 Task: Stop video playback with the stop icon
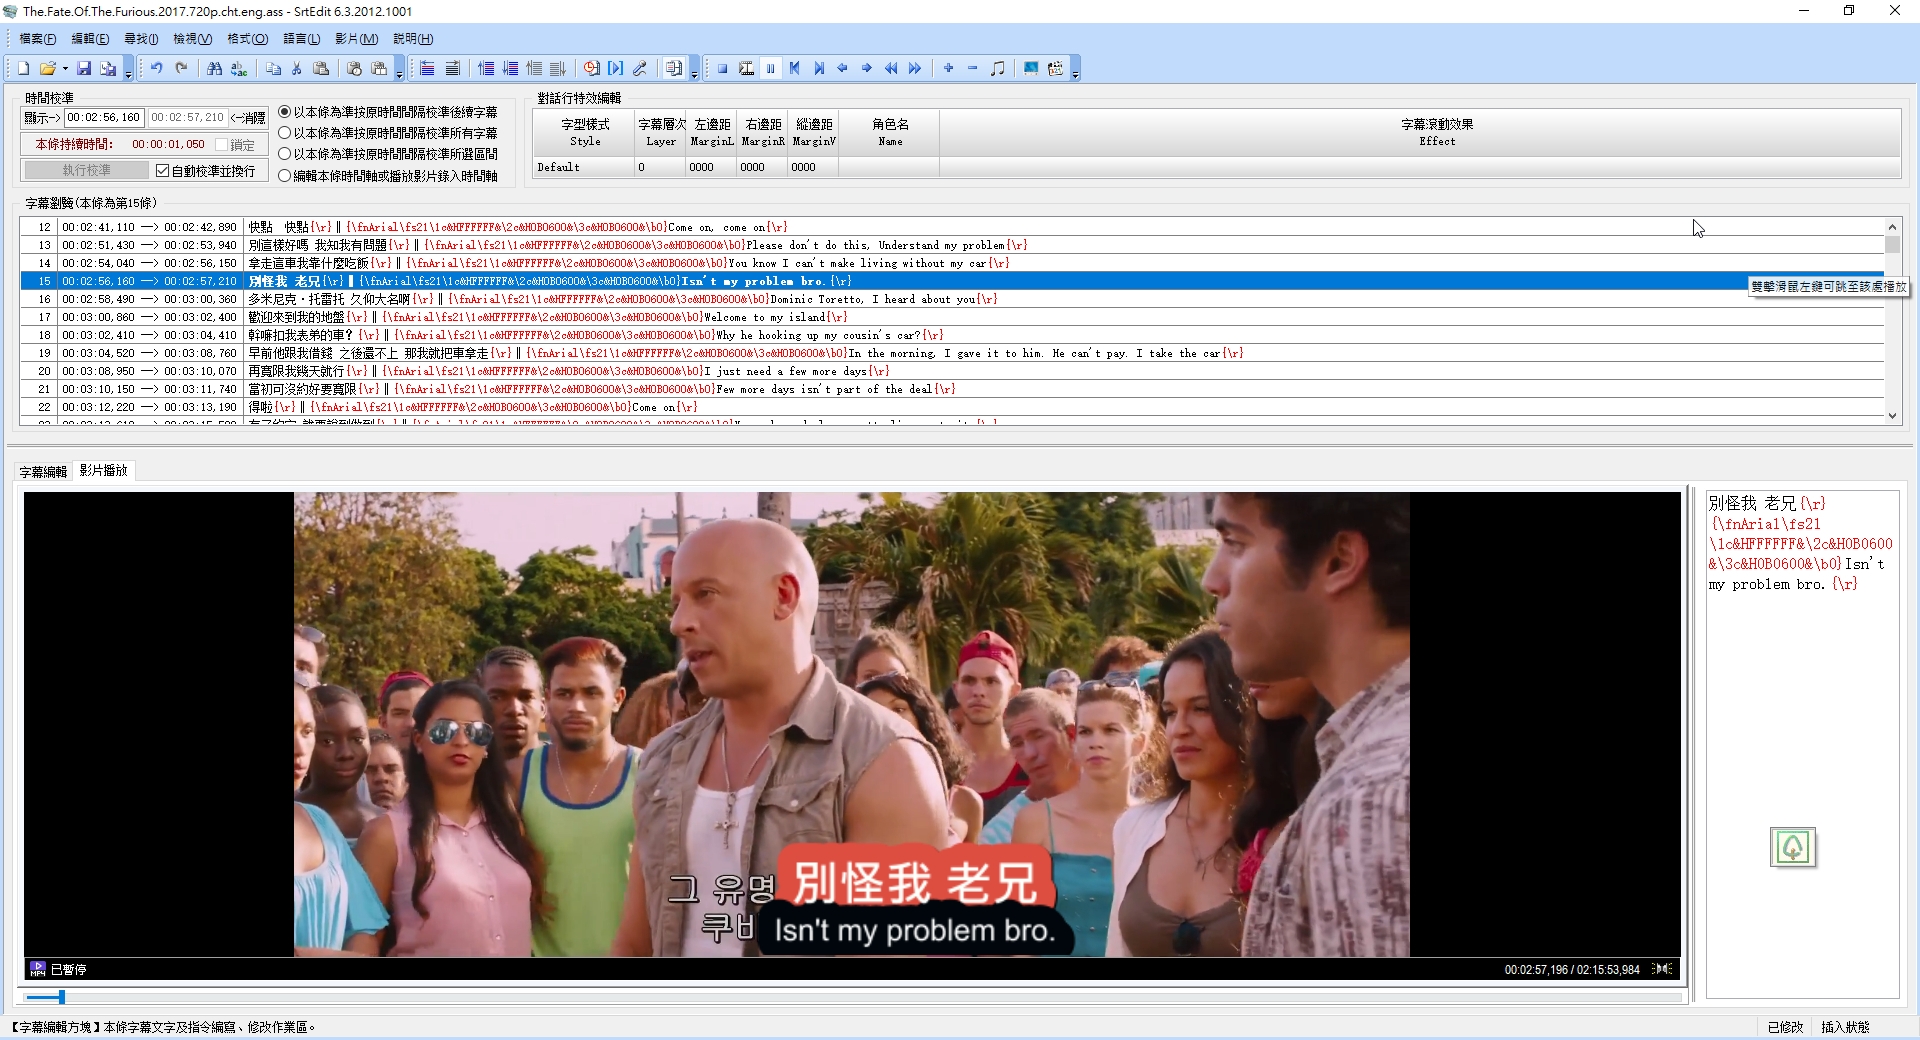pyautogui.click(x=722, y=68)
